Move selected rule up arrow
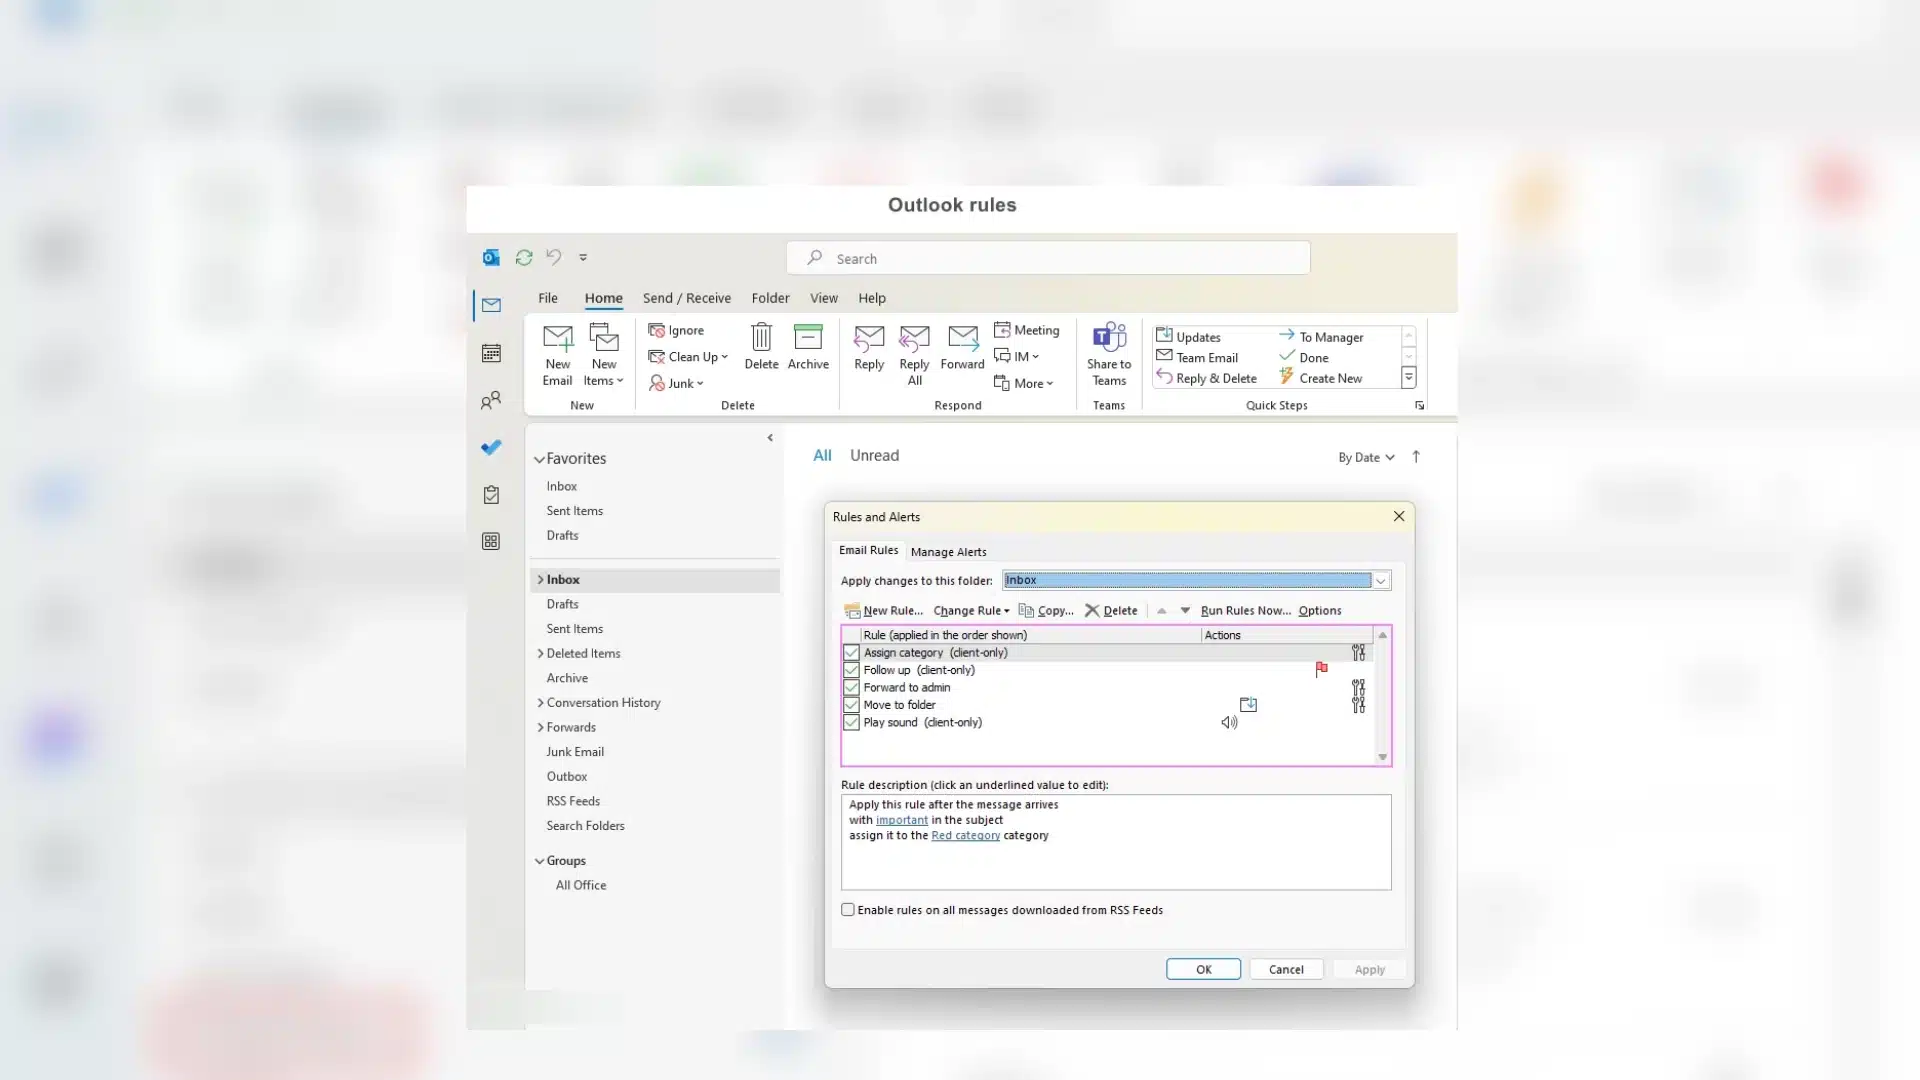1920x1080 pixels. click(x=1161, y=611)
